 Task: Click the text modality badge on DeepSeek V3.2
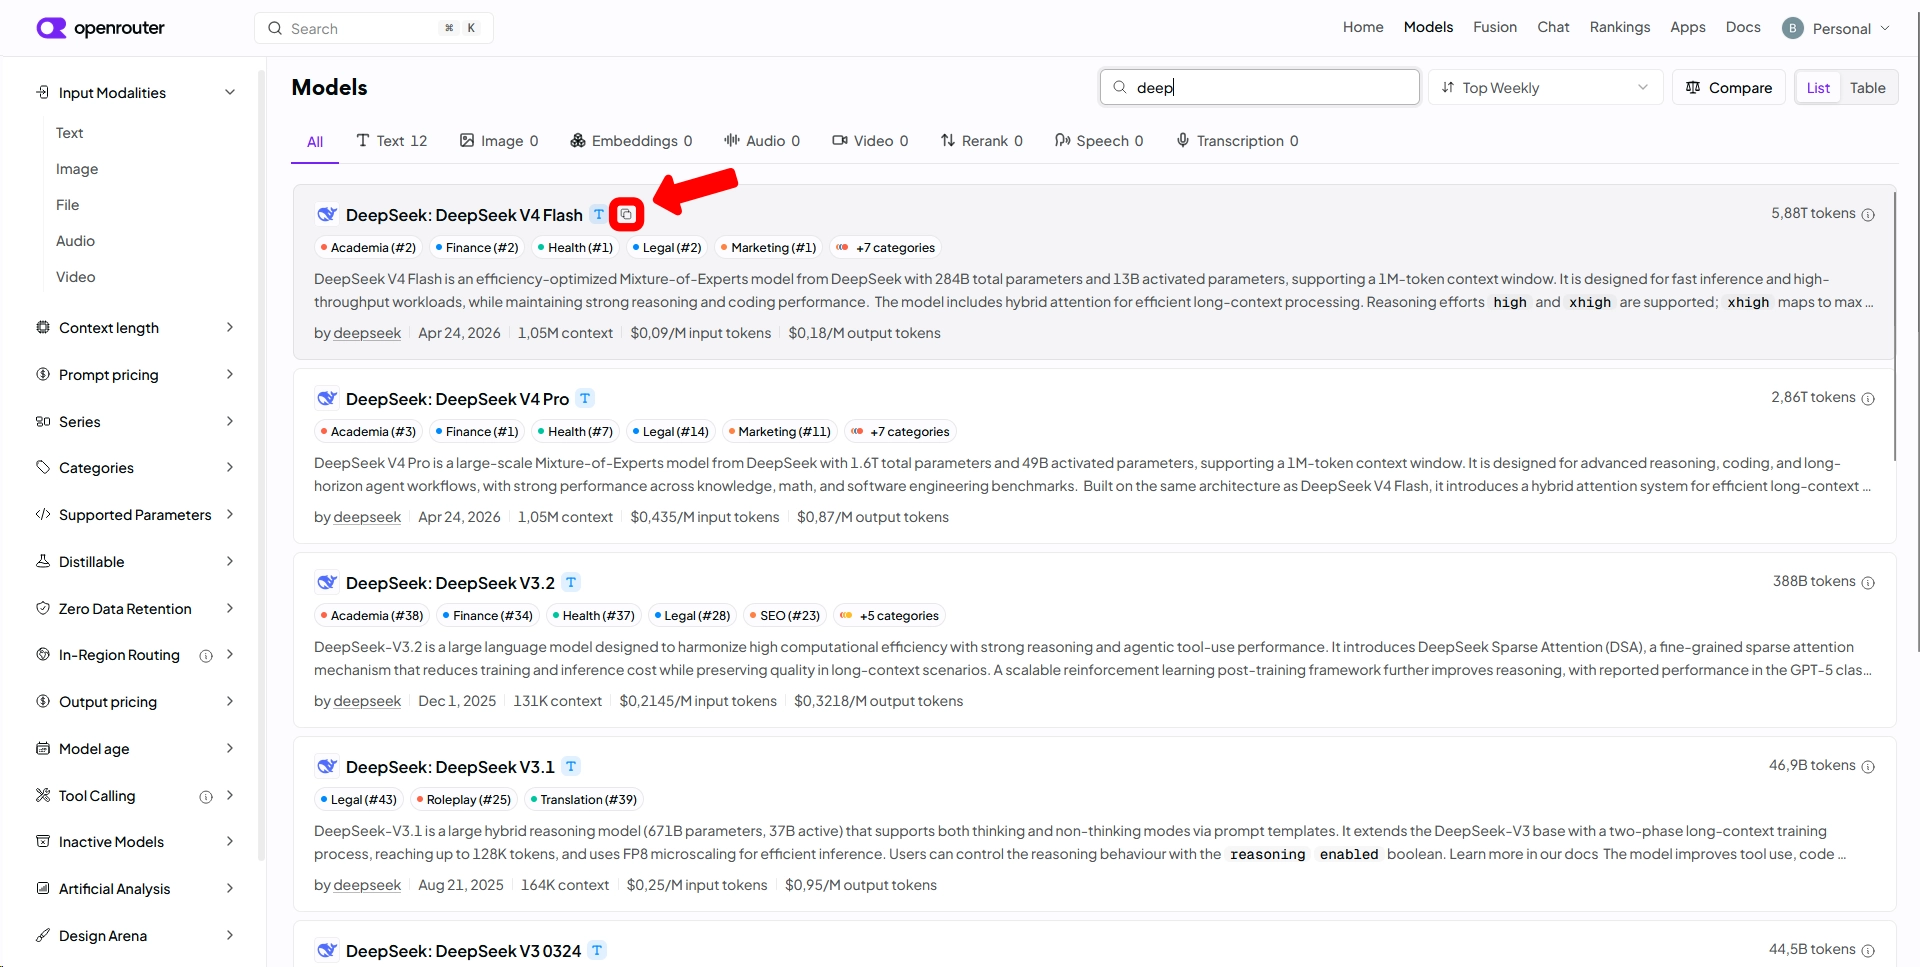click(571, 582)
